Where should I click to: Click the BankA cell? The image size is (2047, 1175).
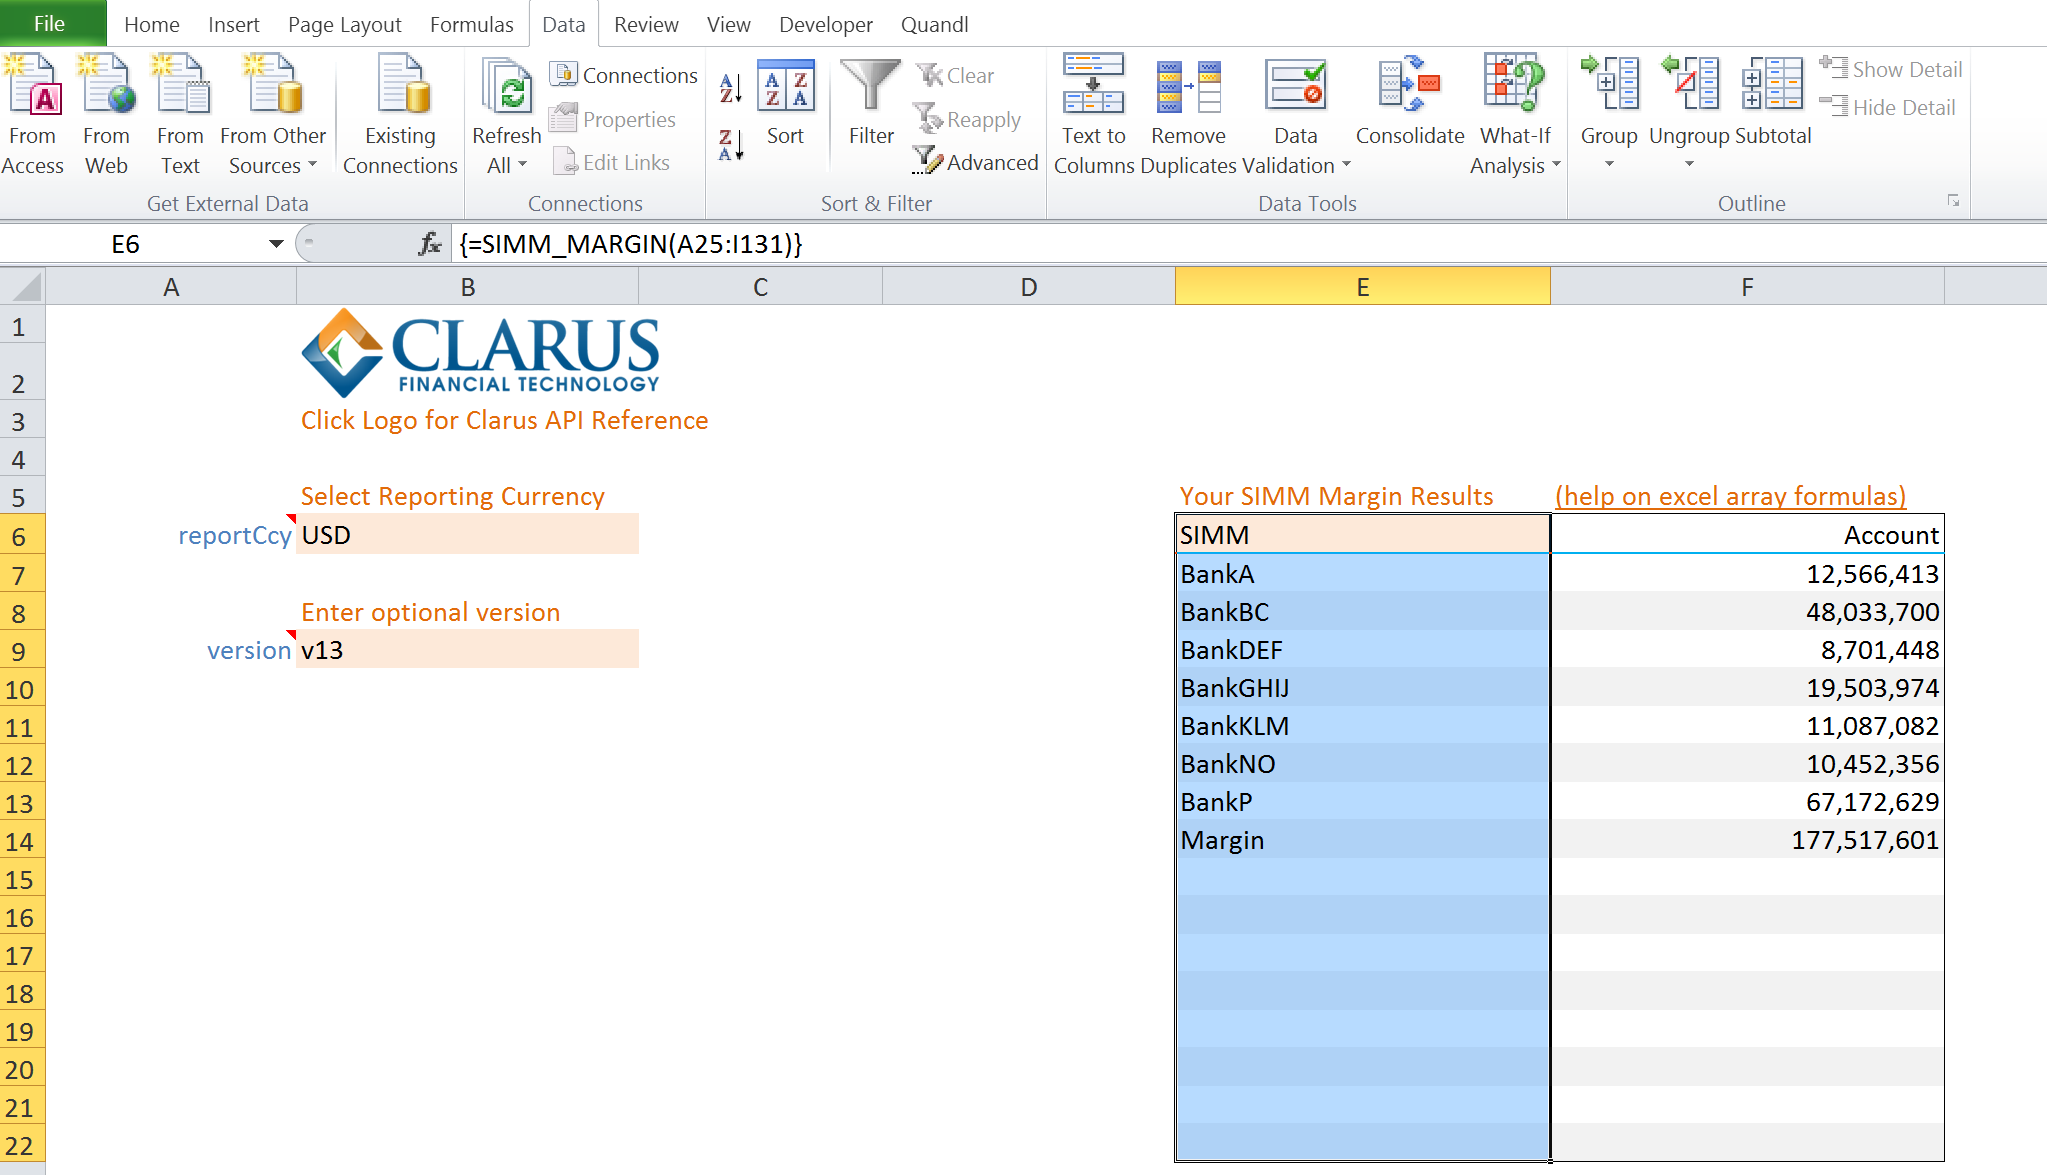[x=1363, y=574]
